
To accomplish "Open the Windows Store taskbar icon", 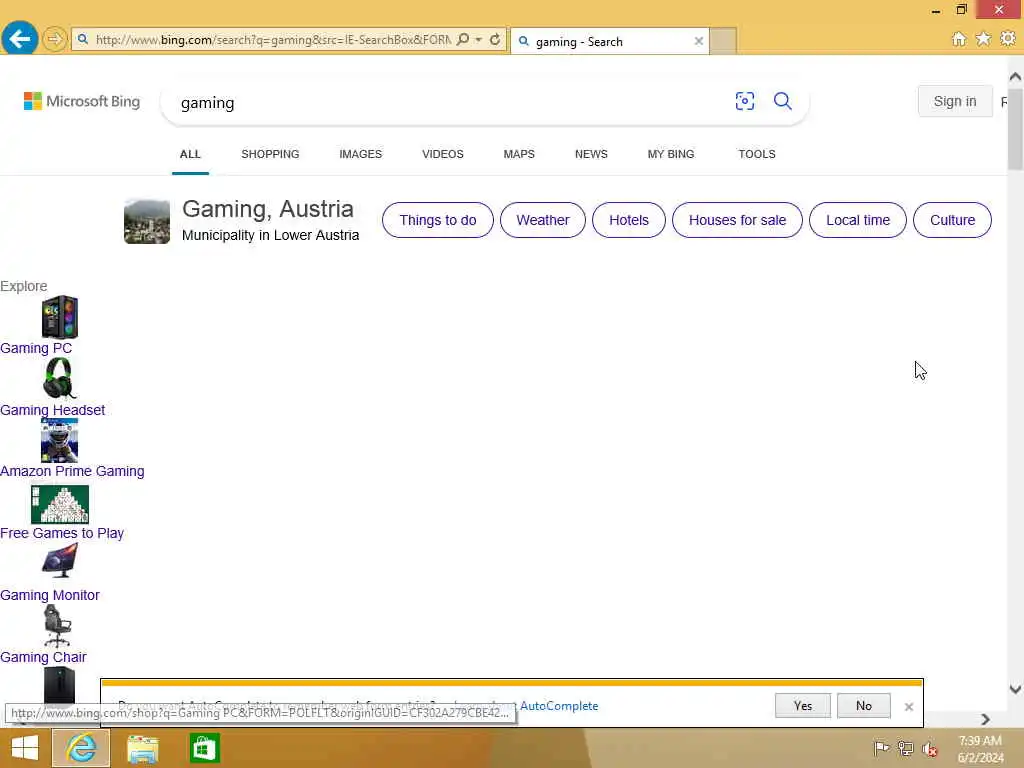I will [x=204, y=748].
